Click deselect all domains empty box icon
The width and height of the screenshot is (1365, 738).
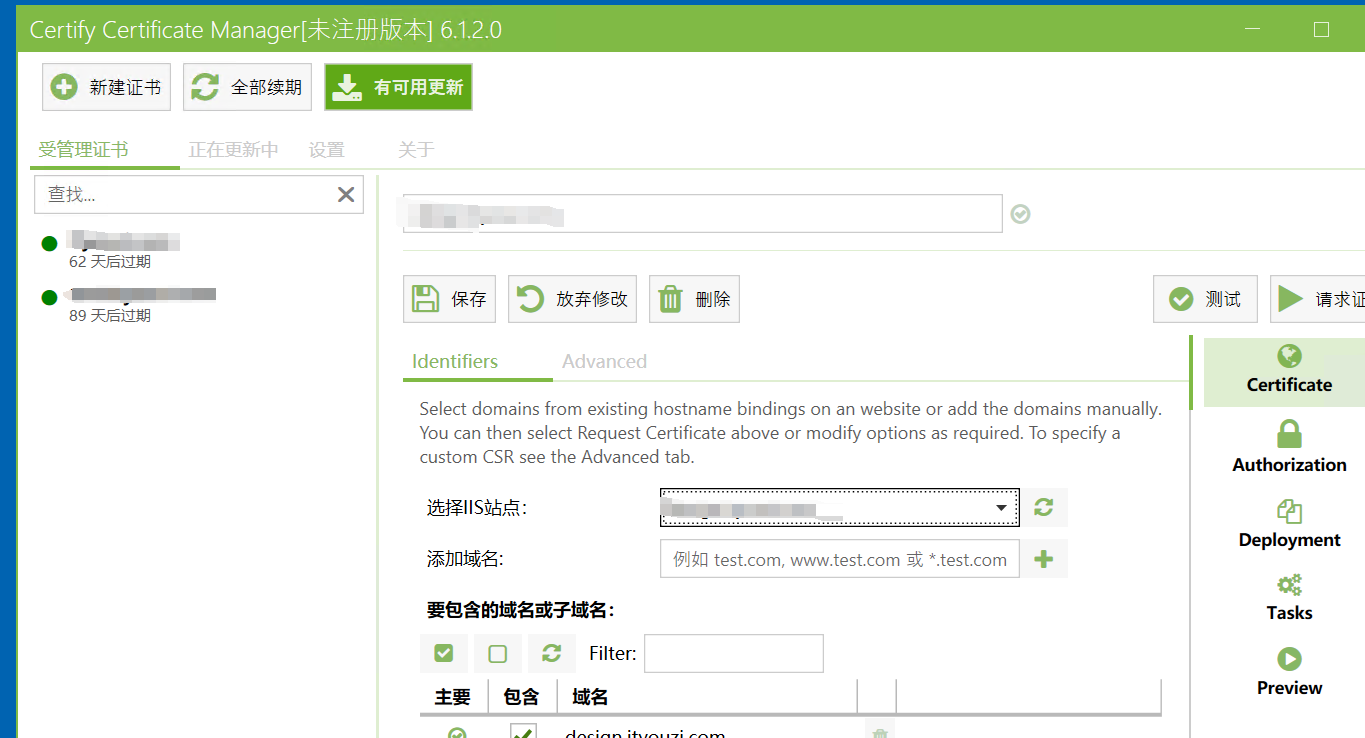pos(498,653)
